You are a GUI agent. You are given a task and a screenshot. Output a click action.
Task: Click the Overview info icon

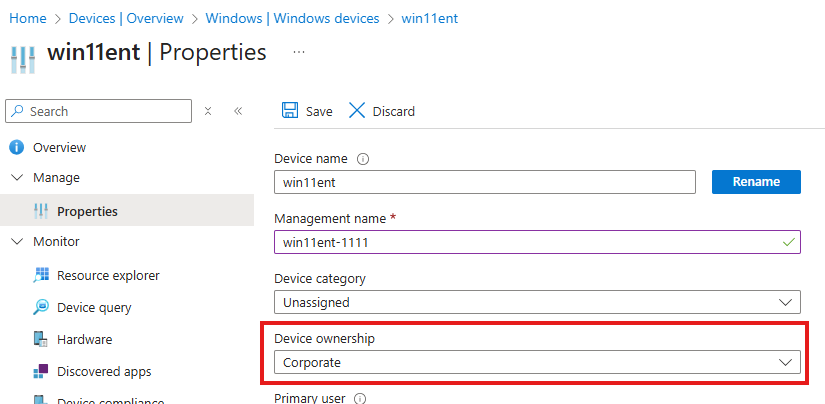coord(17,147)
